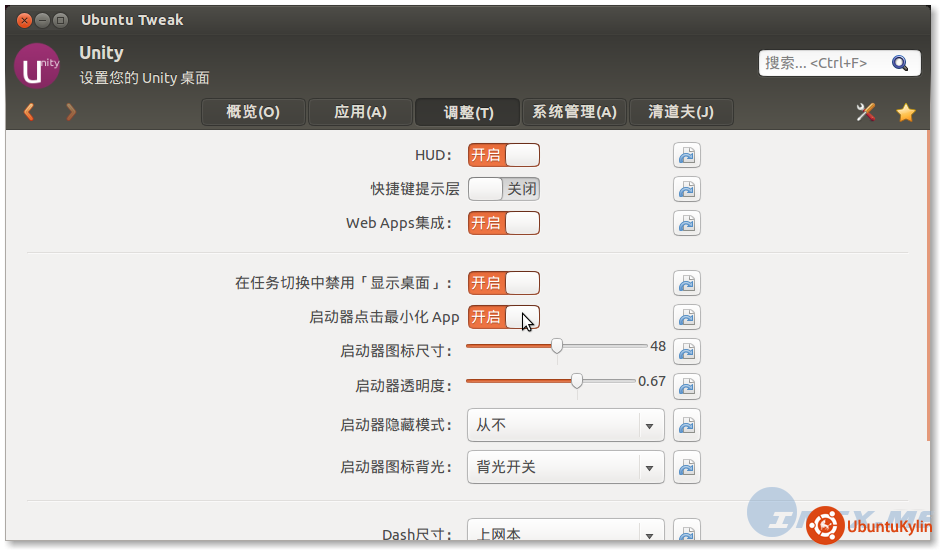Reset the 快捷键提示层 setting with its icon
Screen dimensions: 940x550
coord(686,189)
